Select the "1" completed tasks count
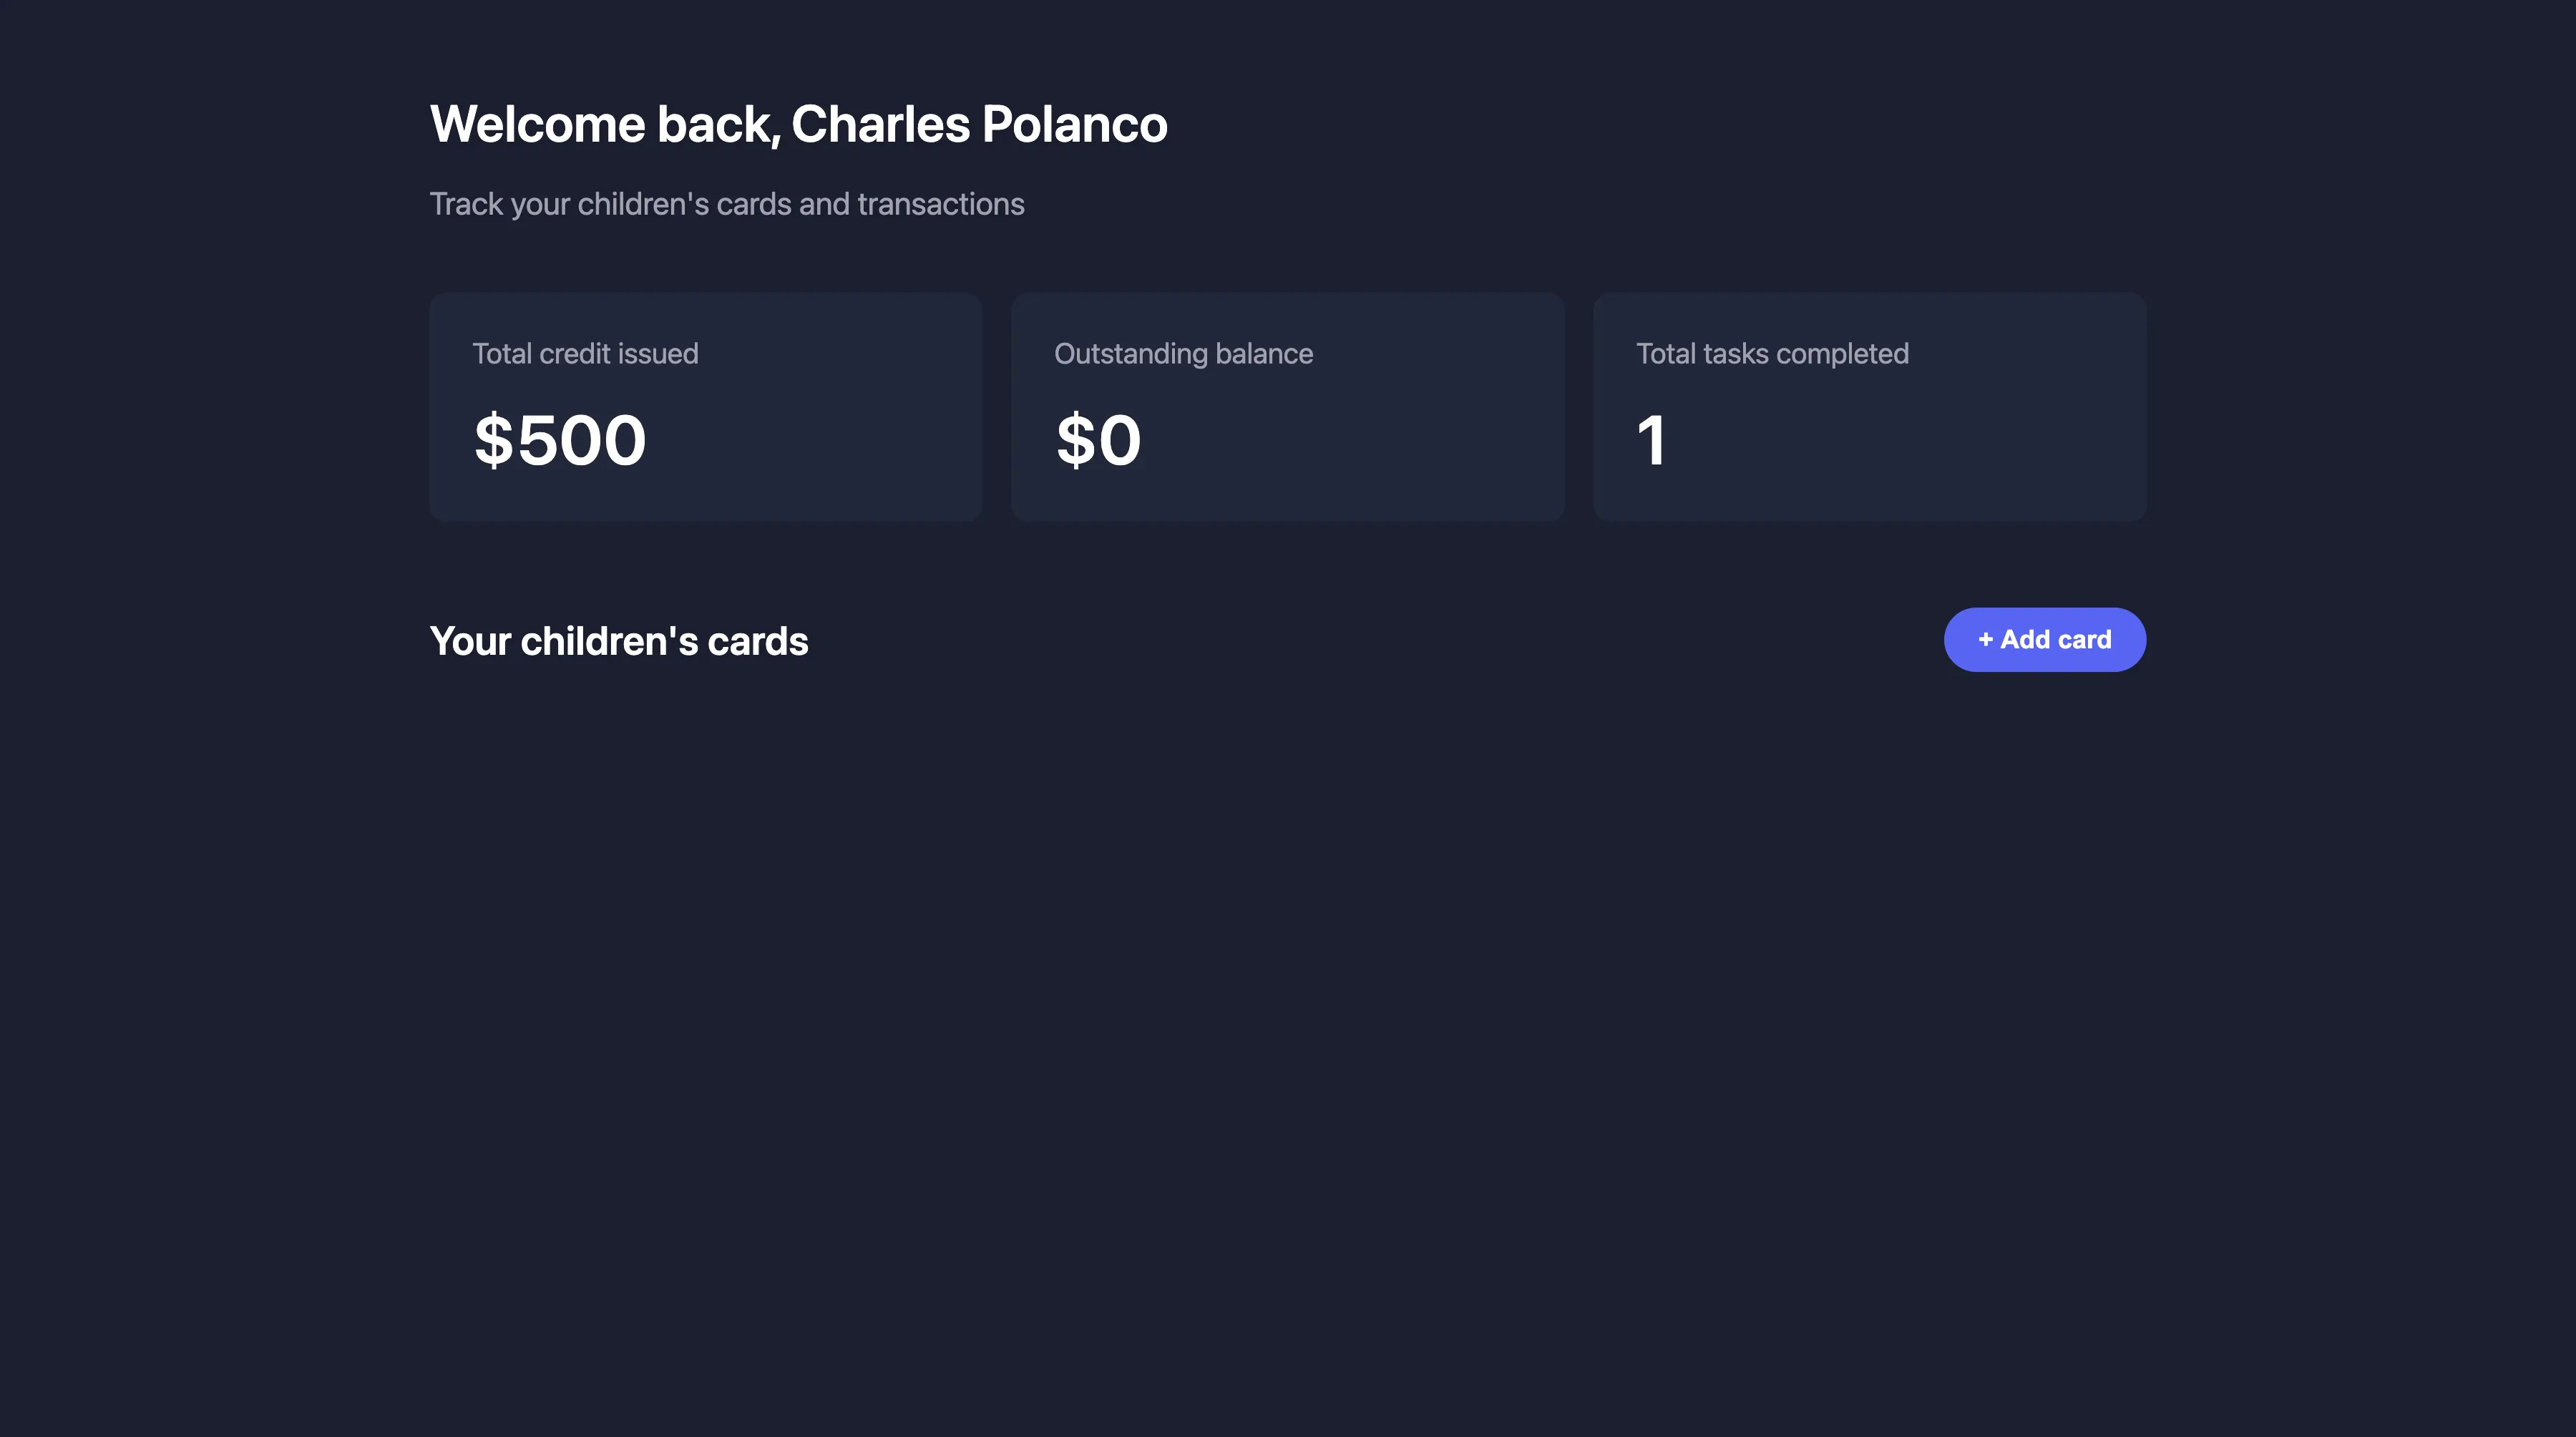The image size is (2576, 1437). tap(1650, 440)
